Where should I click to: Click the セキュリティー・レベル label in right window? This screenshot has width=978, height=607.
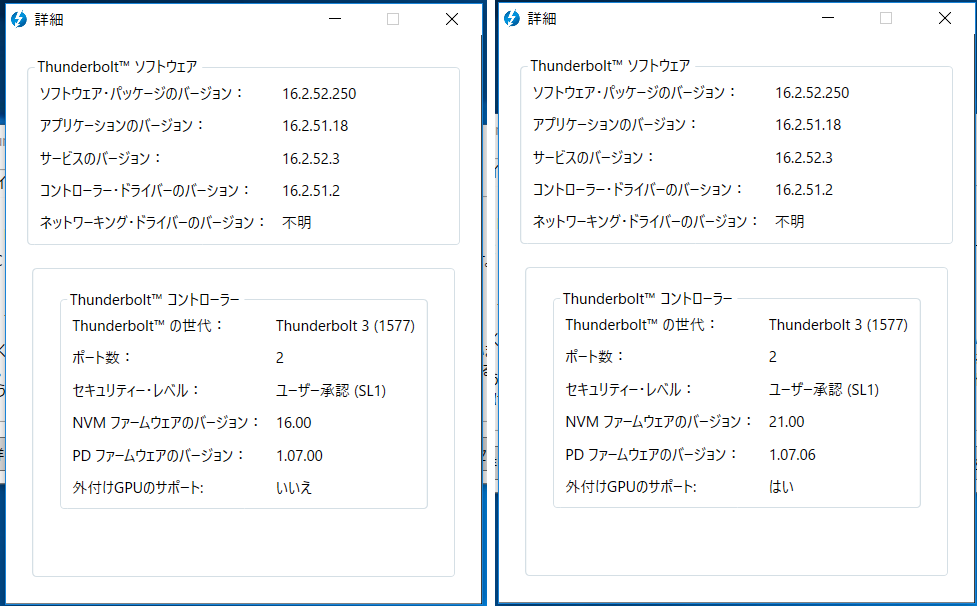pos(629,389)
